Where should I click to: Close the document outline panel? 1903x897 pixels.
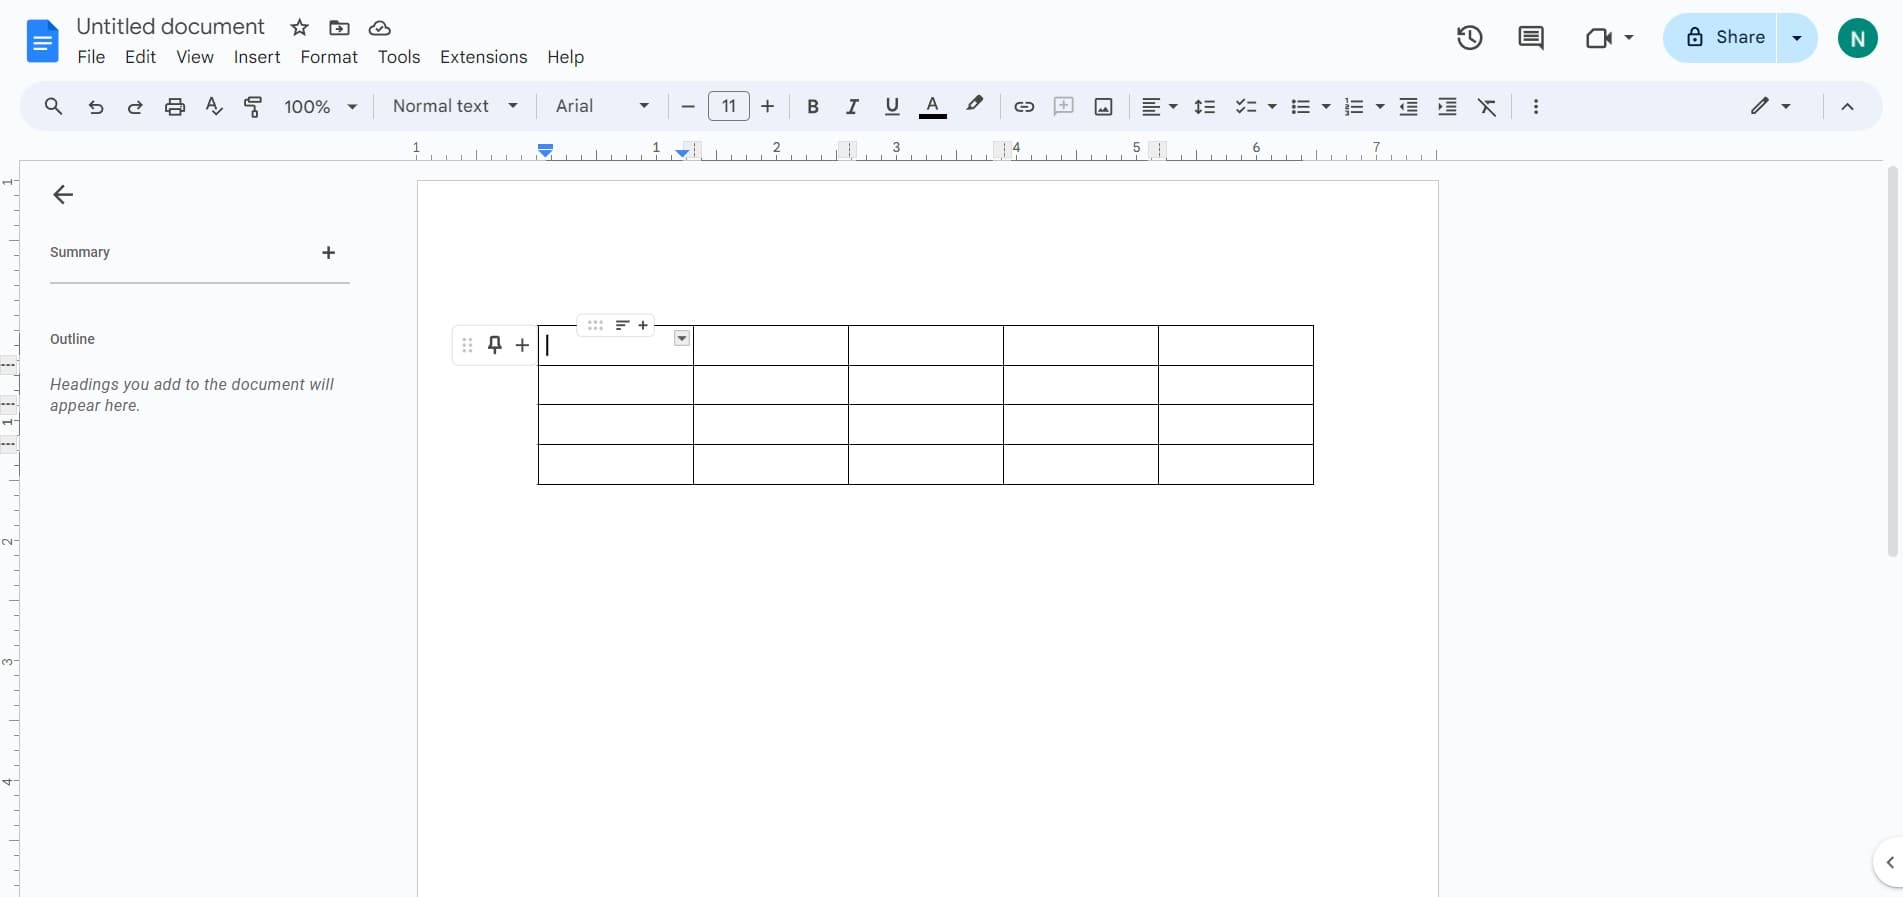pyautogui.click(x=63, y=195)
